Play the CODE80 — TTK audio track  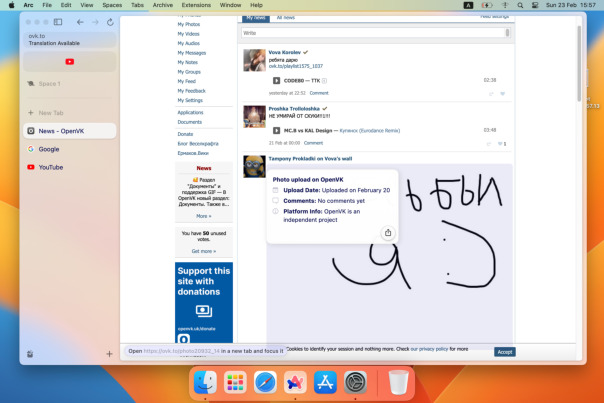pos(276,80)
